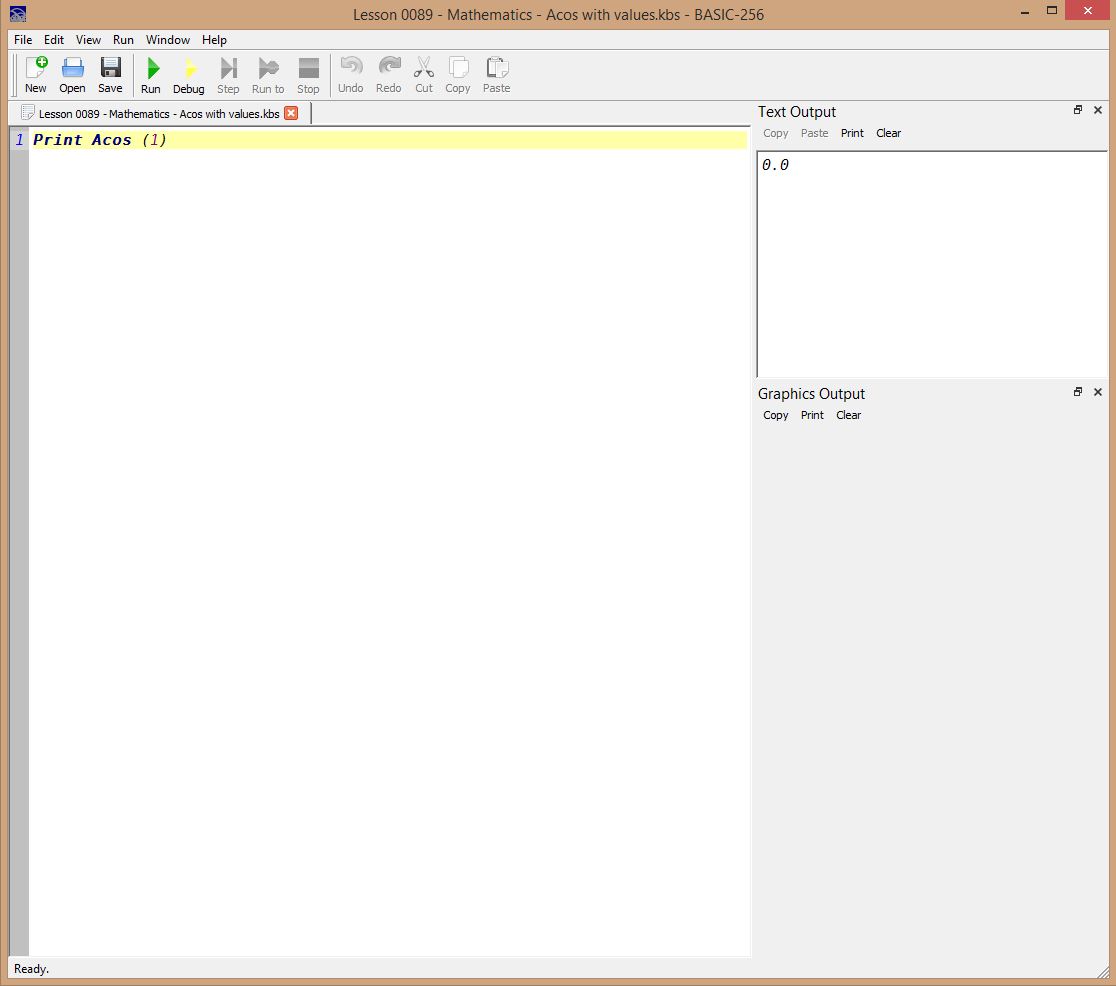The image size is (1116, 986).
Task: Open the Help menu
Action: [214, 40]
